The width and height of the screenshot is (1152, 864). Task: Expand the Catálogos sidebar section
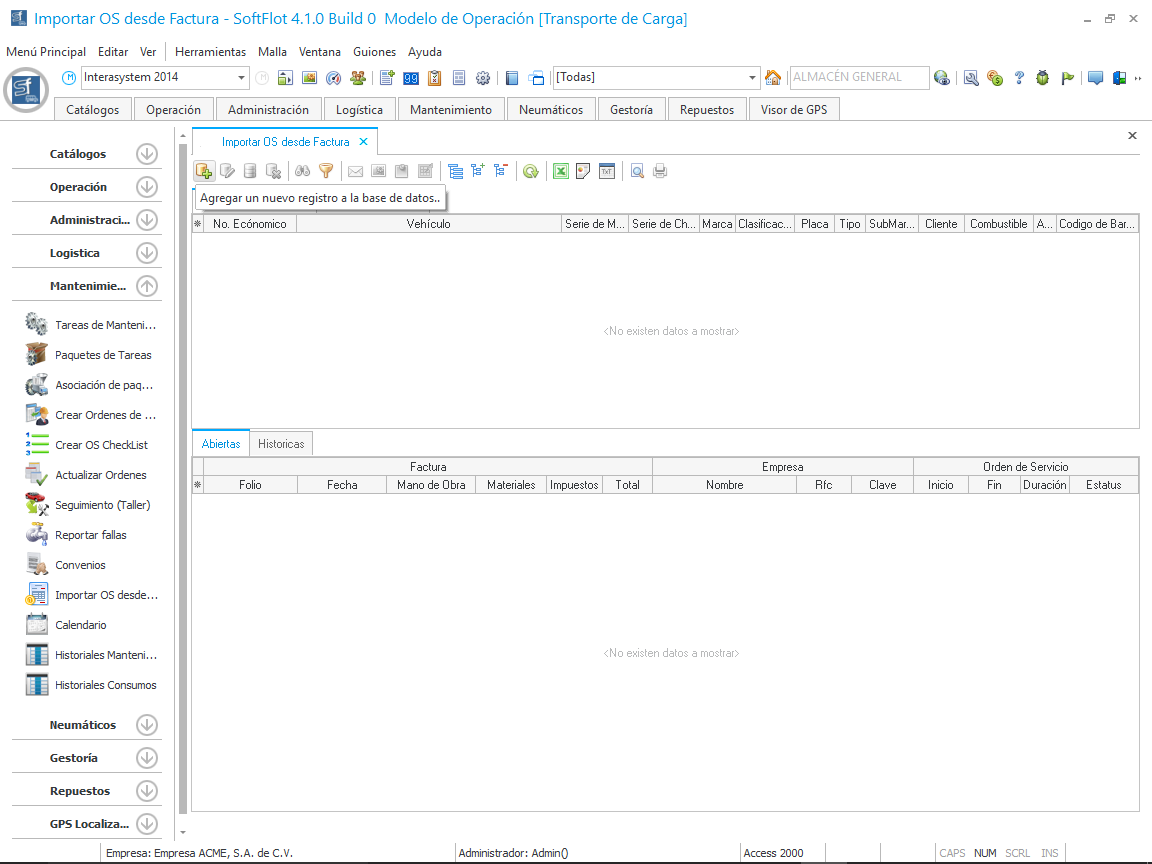coord(147,154)
